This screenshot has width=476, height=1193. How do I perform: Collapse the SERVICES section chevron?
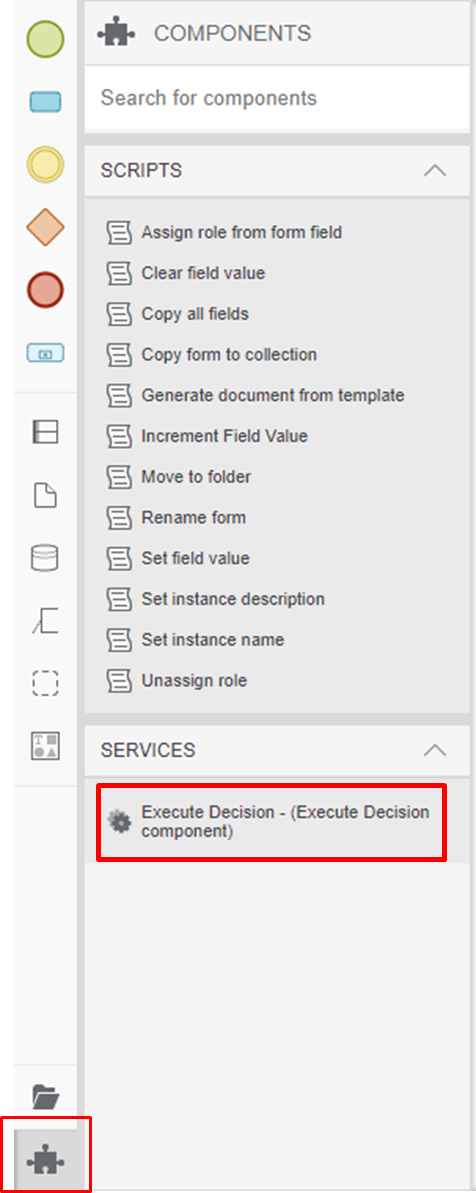[435, 750]
